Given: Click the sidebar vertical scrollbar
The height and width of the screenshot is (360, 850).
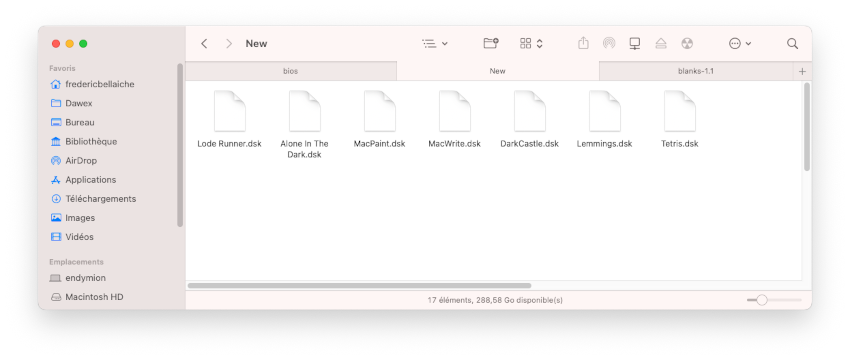Looking at the screenshot, I should 180,145.
